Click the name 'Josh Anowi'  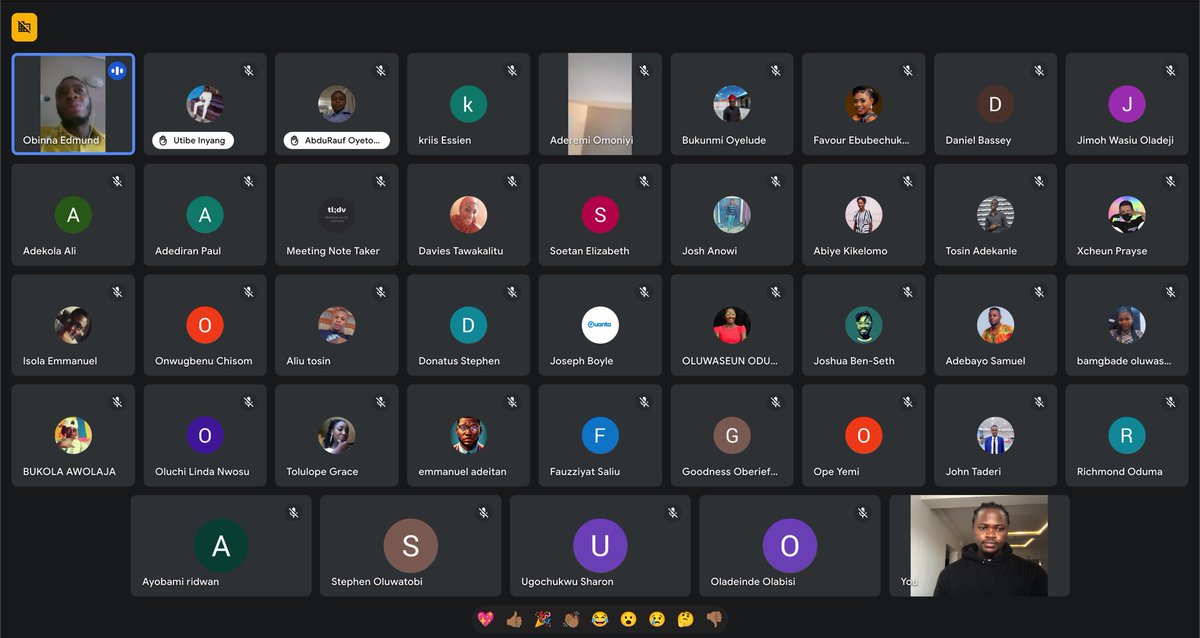[x=710, y=251]
